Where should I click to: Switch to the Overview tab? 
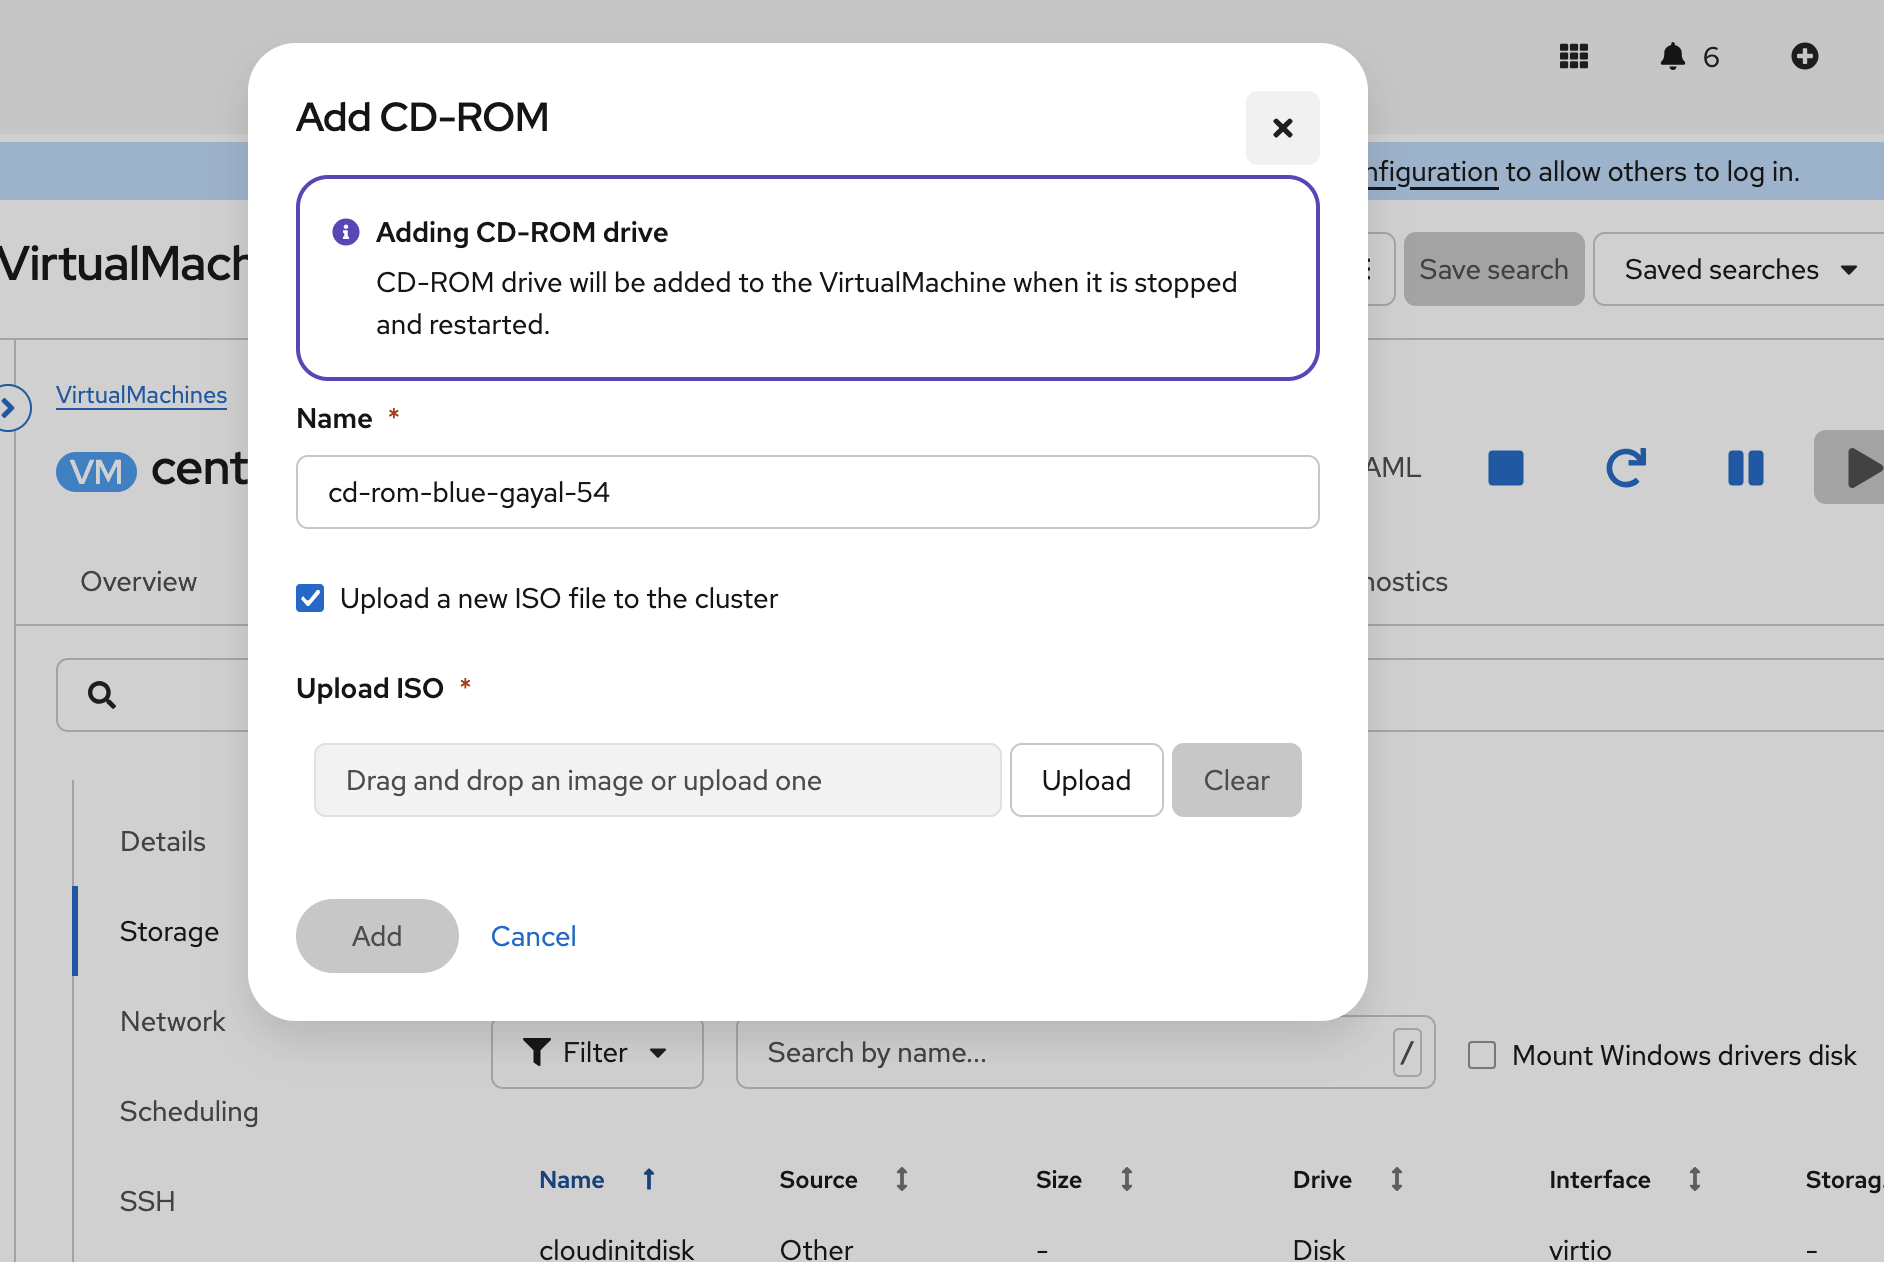point(139,582)
